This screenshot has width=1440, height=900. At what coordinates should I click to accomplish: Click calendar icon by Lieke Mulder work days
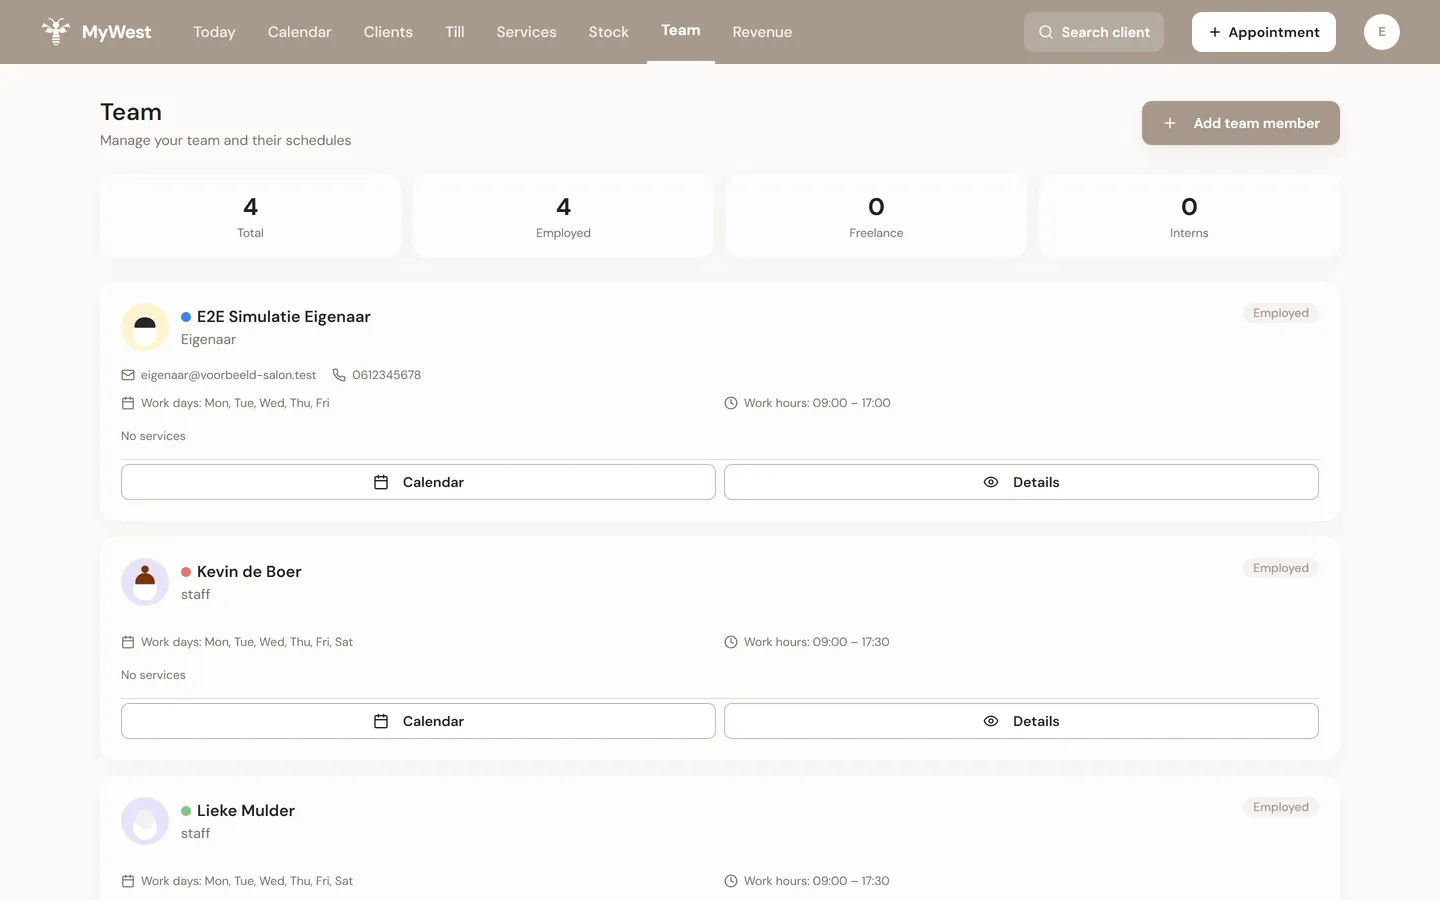[128, 881]
